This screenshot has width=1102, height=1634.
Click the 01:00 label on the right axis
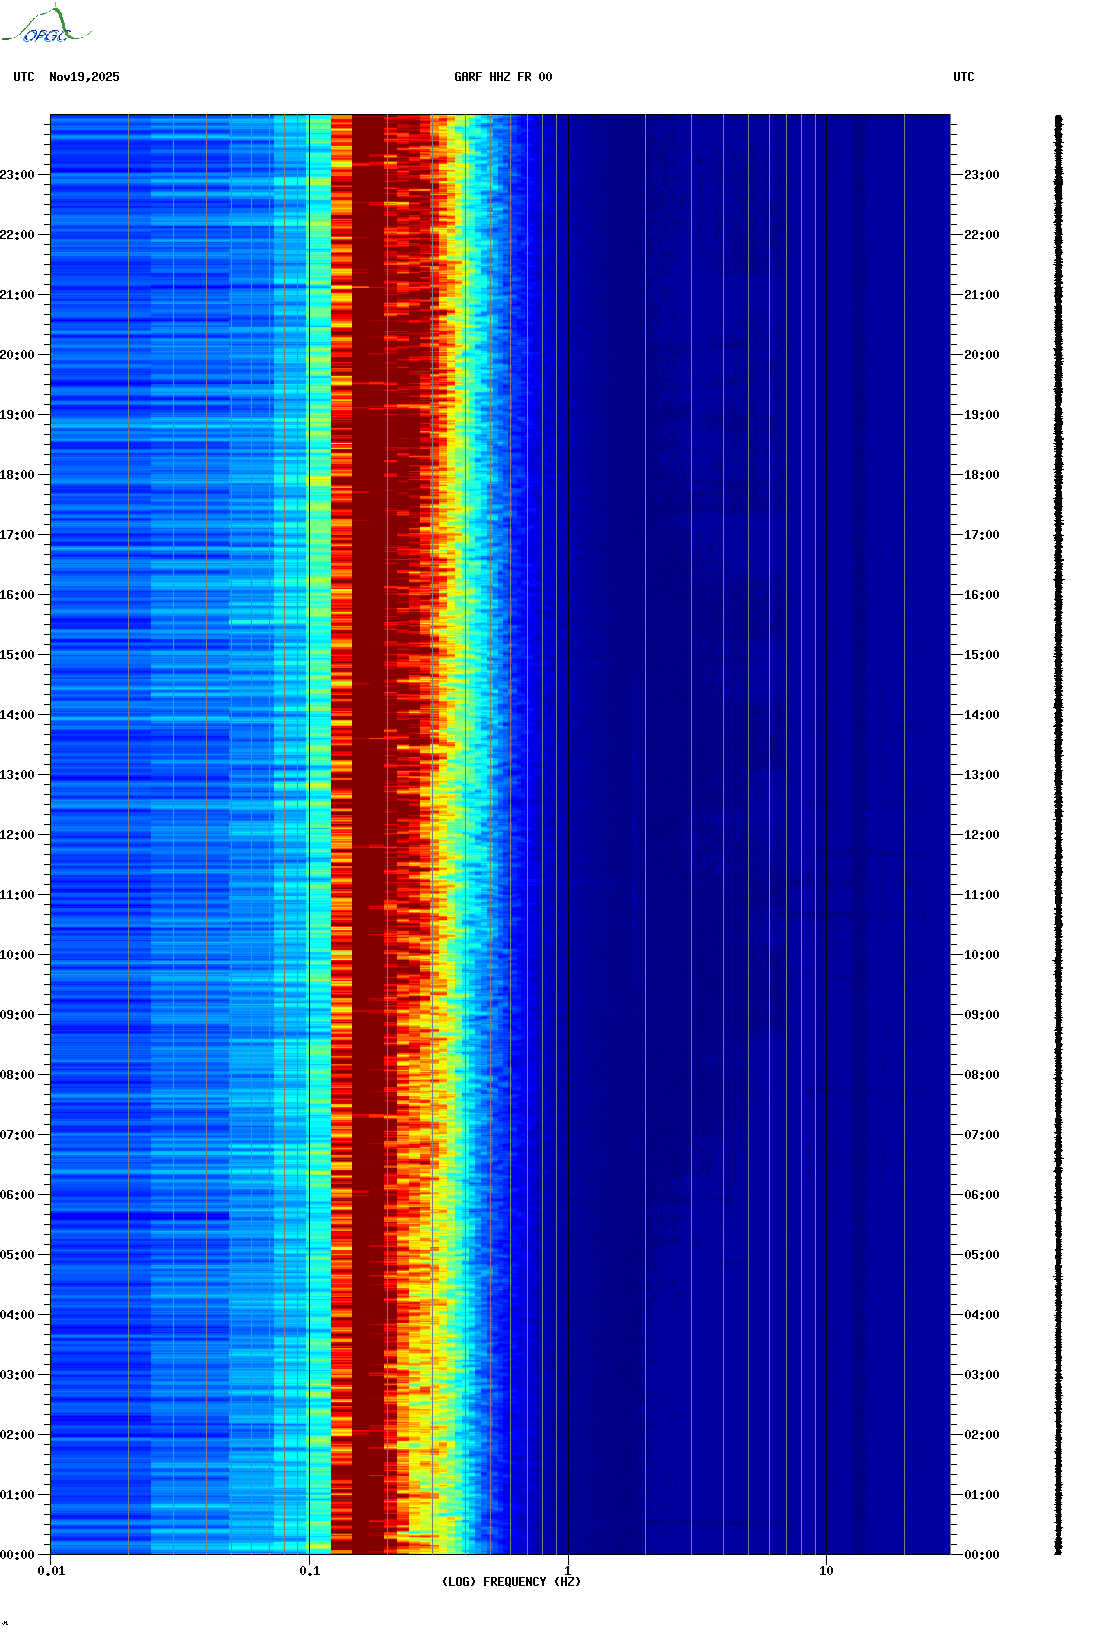point(981,1495)
